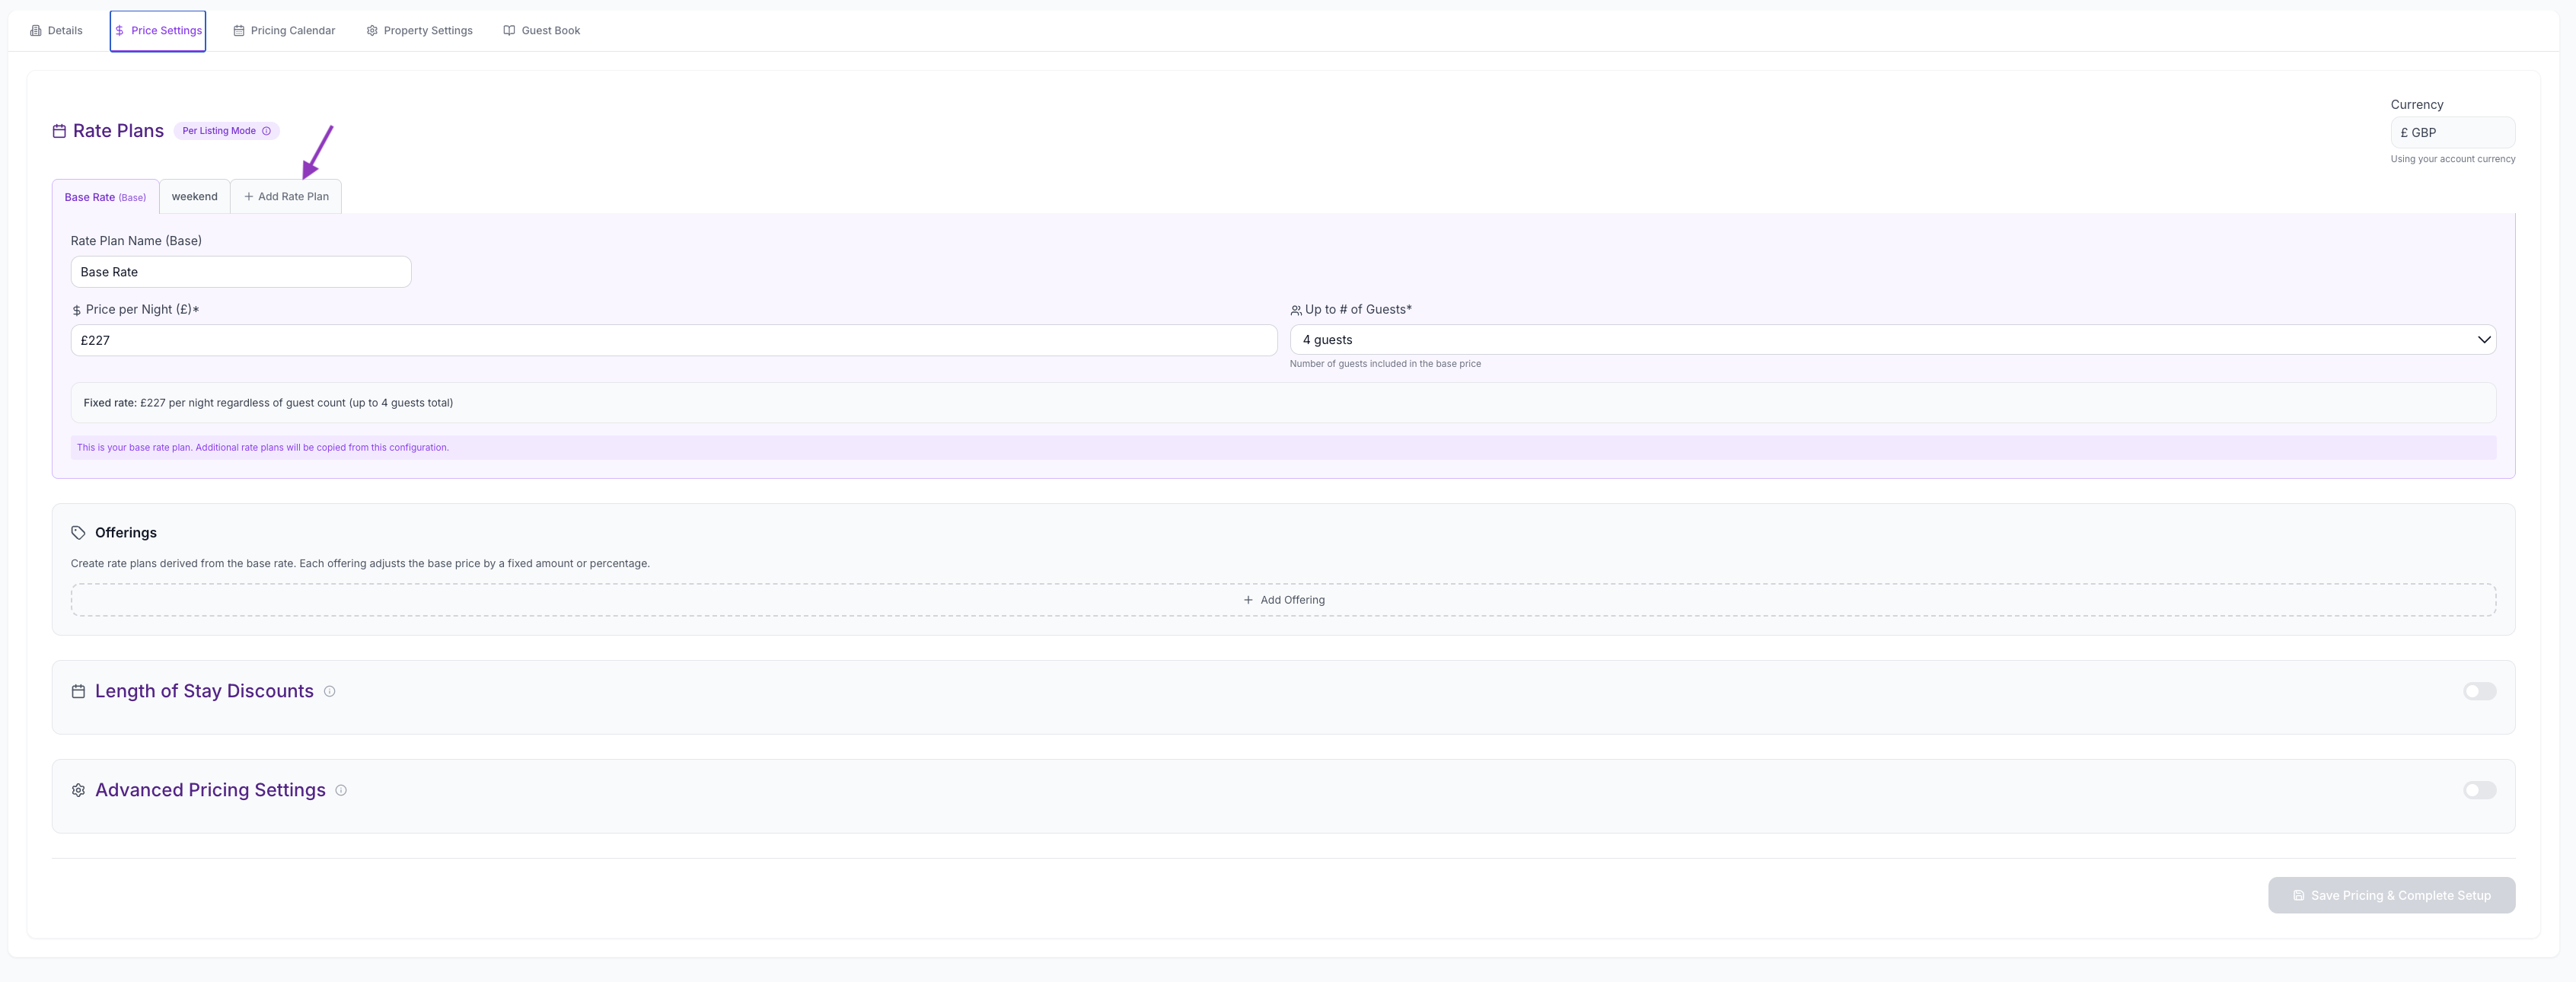
Task: Click Advanced Pricing Settings info icon
Action: 341,791
